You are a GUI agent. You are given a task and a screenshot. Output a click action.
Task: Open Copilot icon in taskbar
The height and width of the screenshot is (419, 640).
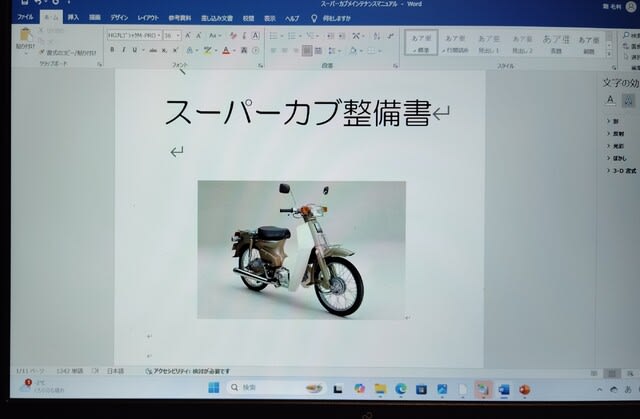359,388
